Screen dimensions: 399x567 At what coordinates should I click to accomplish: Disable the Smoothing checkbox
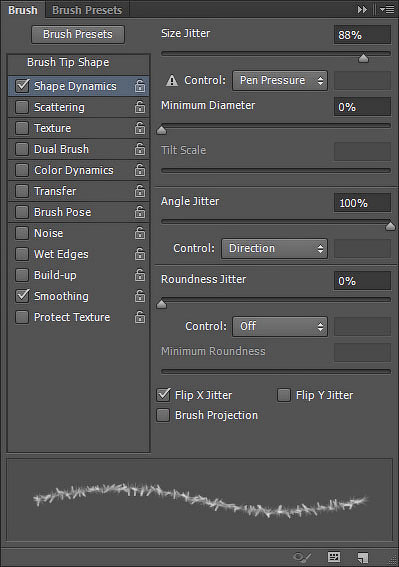[22, 296]
